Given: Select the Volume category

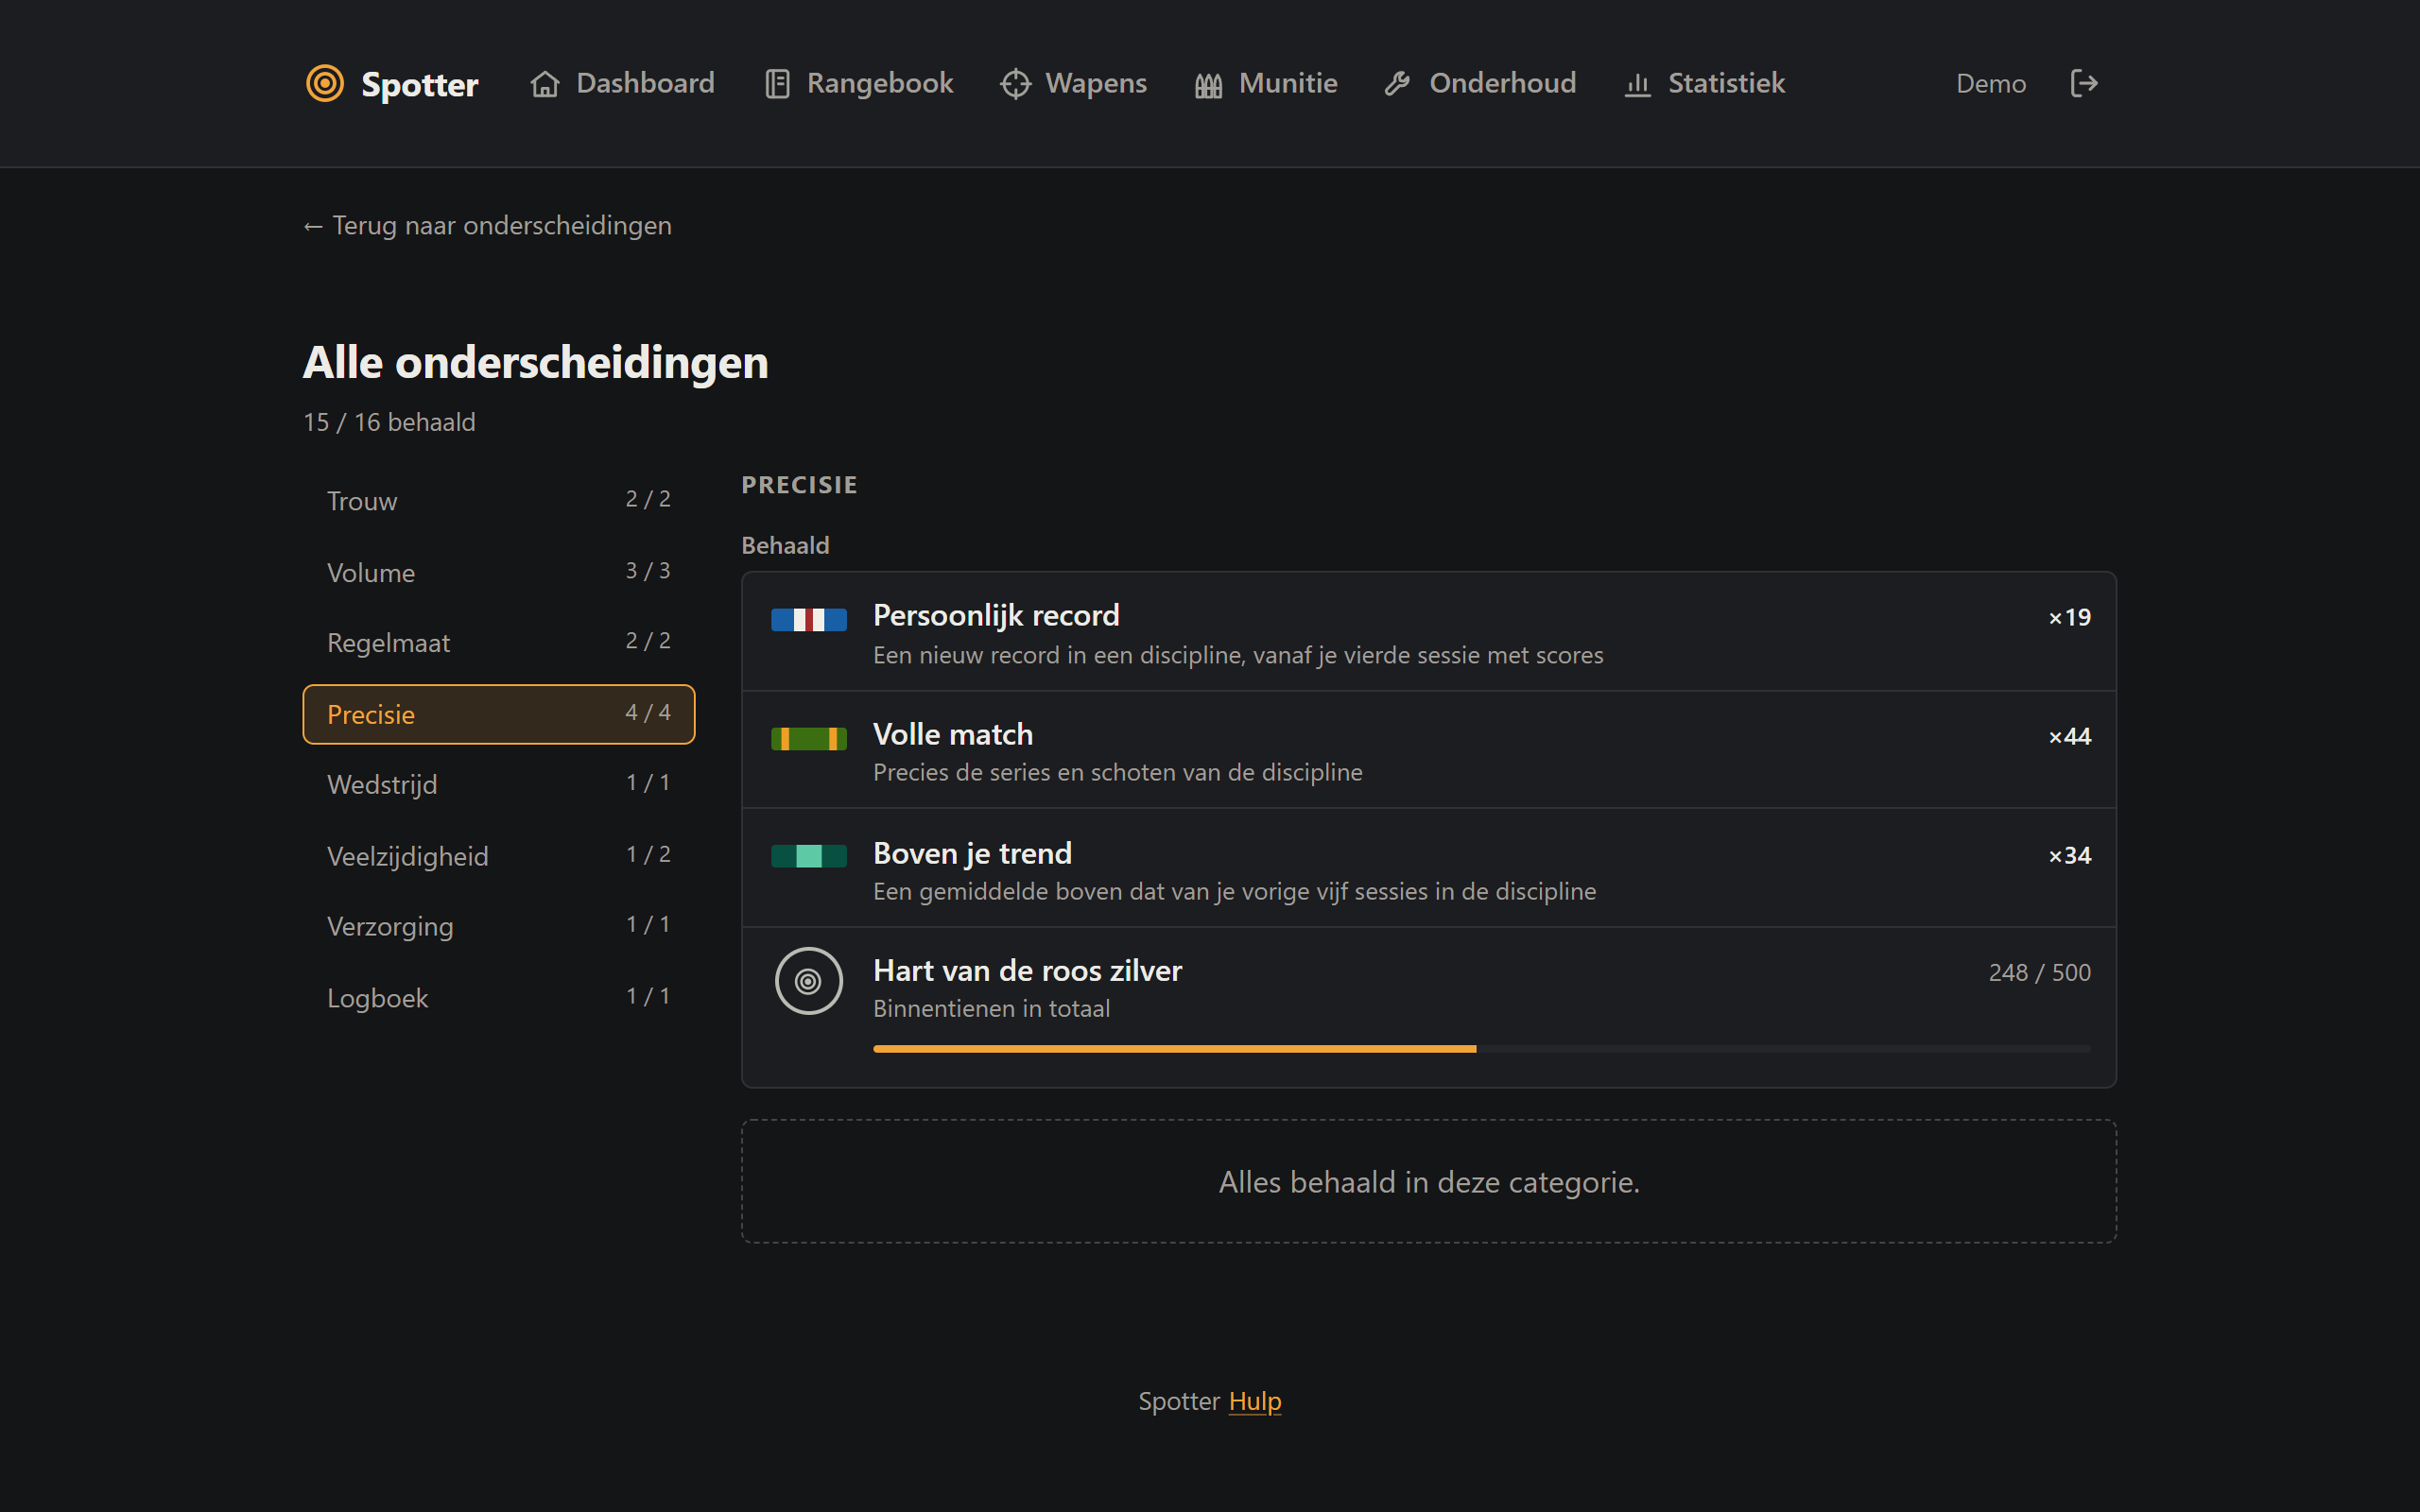Looking at the screenshot, I should [499, 572].
